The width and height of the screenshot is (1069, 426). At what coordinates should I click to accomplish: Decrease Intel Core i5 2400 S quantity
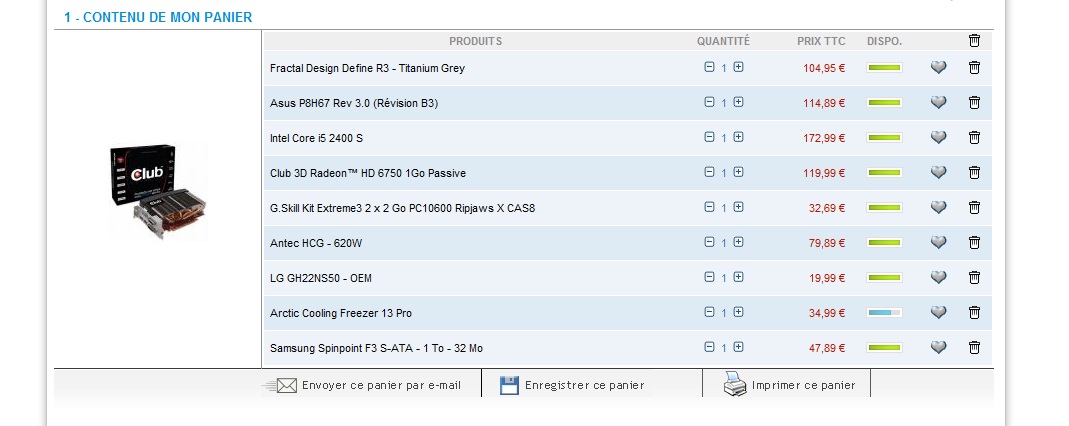click(x=709, y=137)
